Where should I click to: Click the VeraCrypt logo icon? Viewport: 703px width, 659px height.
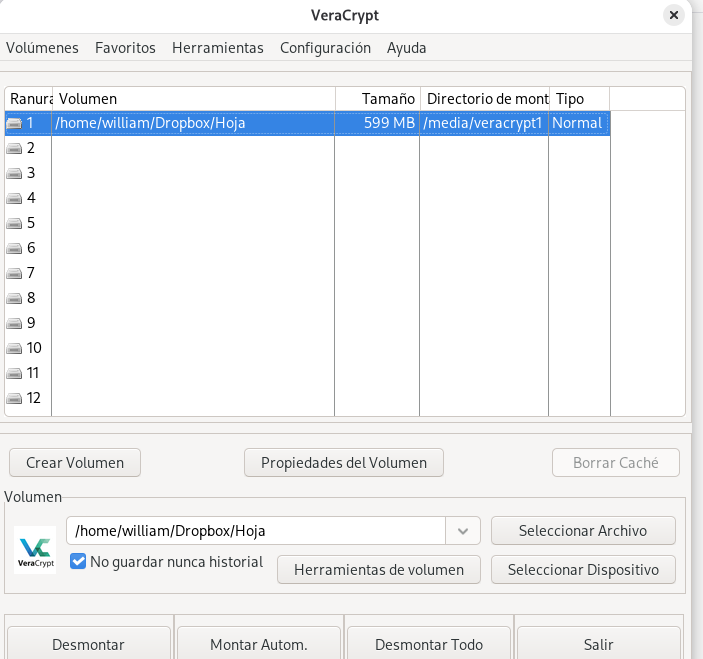(36, 549)
